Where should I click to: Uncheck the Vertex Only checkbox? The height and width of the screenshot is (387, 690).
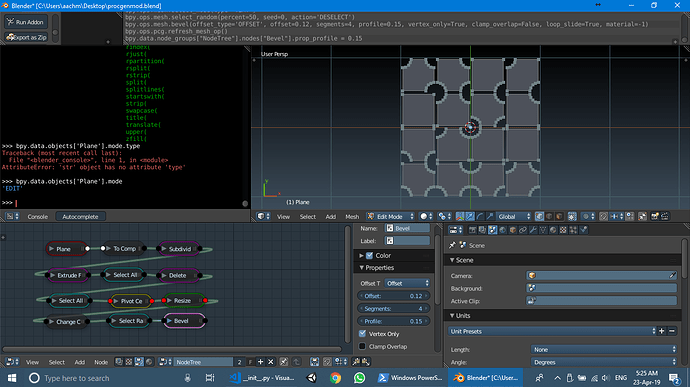362,334
